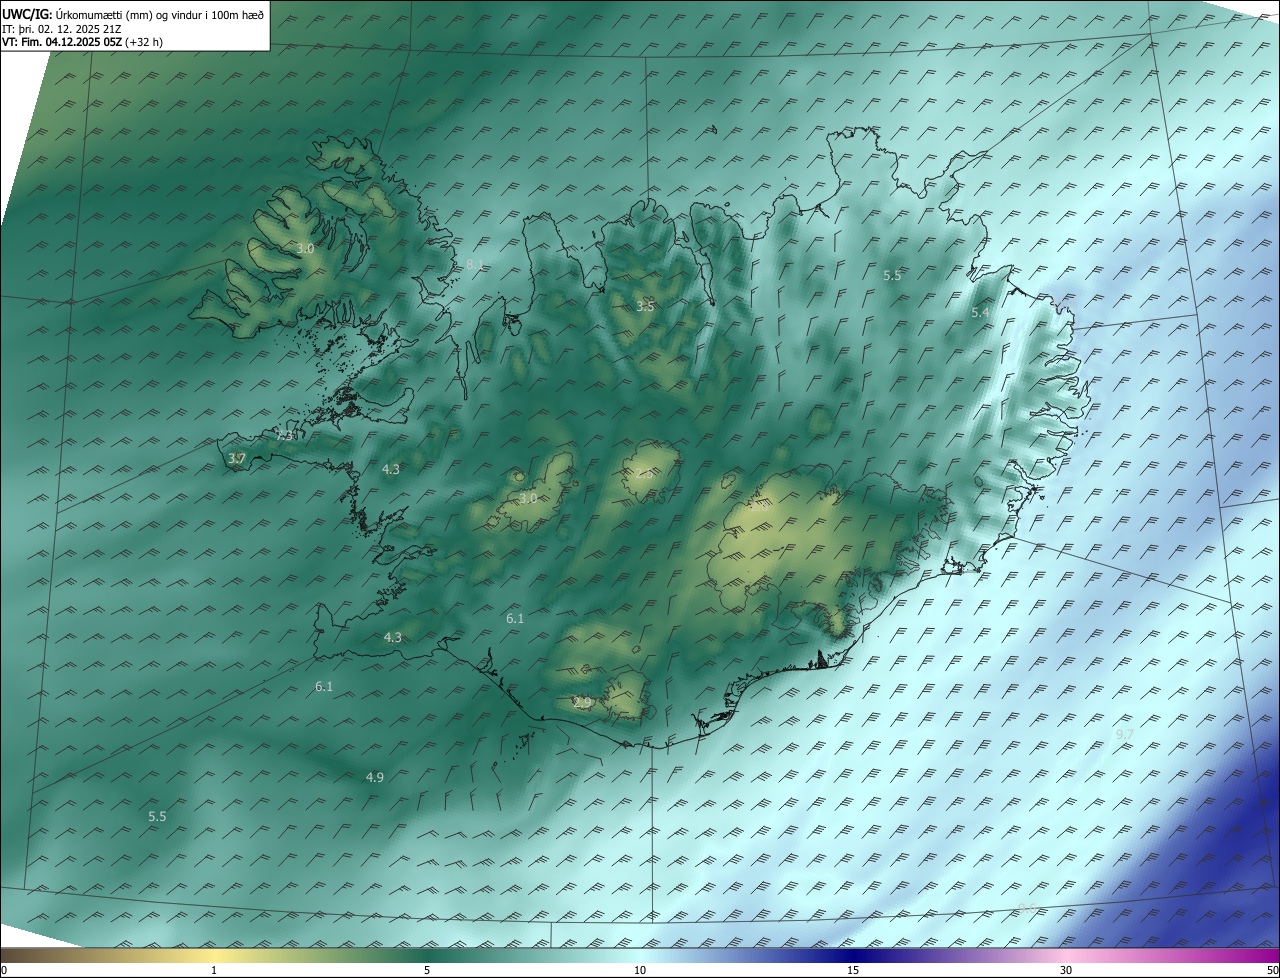Click the '5' tick label on the color scale
This screenshot has height=978, width=1280.
pos(427,971)
